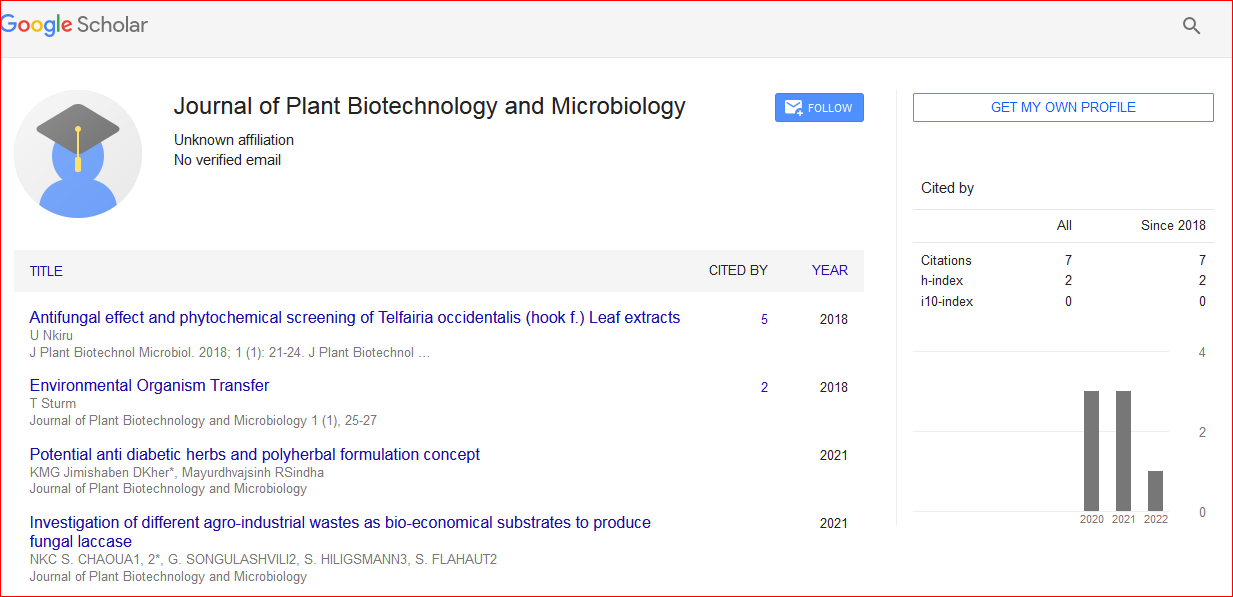This screenshot has width=1233, height=597.
Task: Open the Environmental Organism Transfer article
Action: tap(149, 386)
